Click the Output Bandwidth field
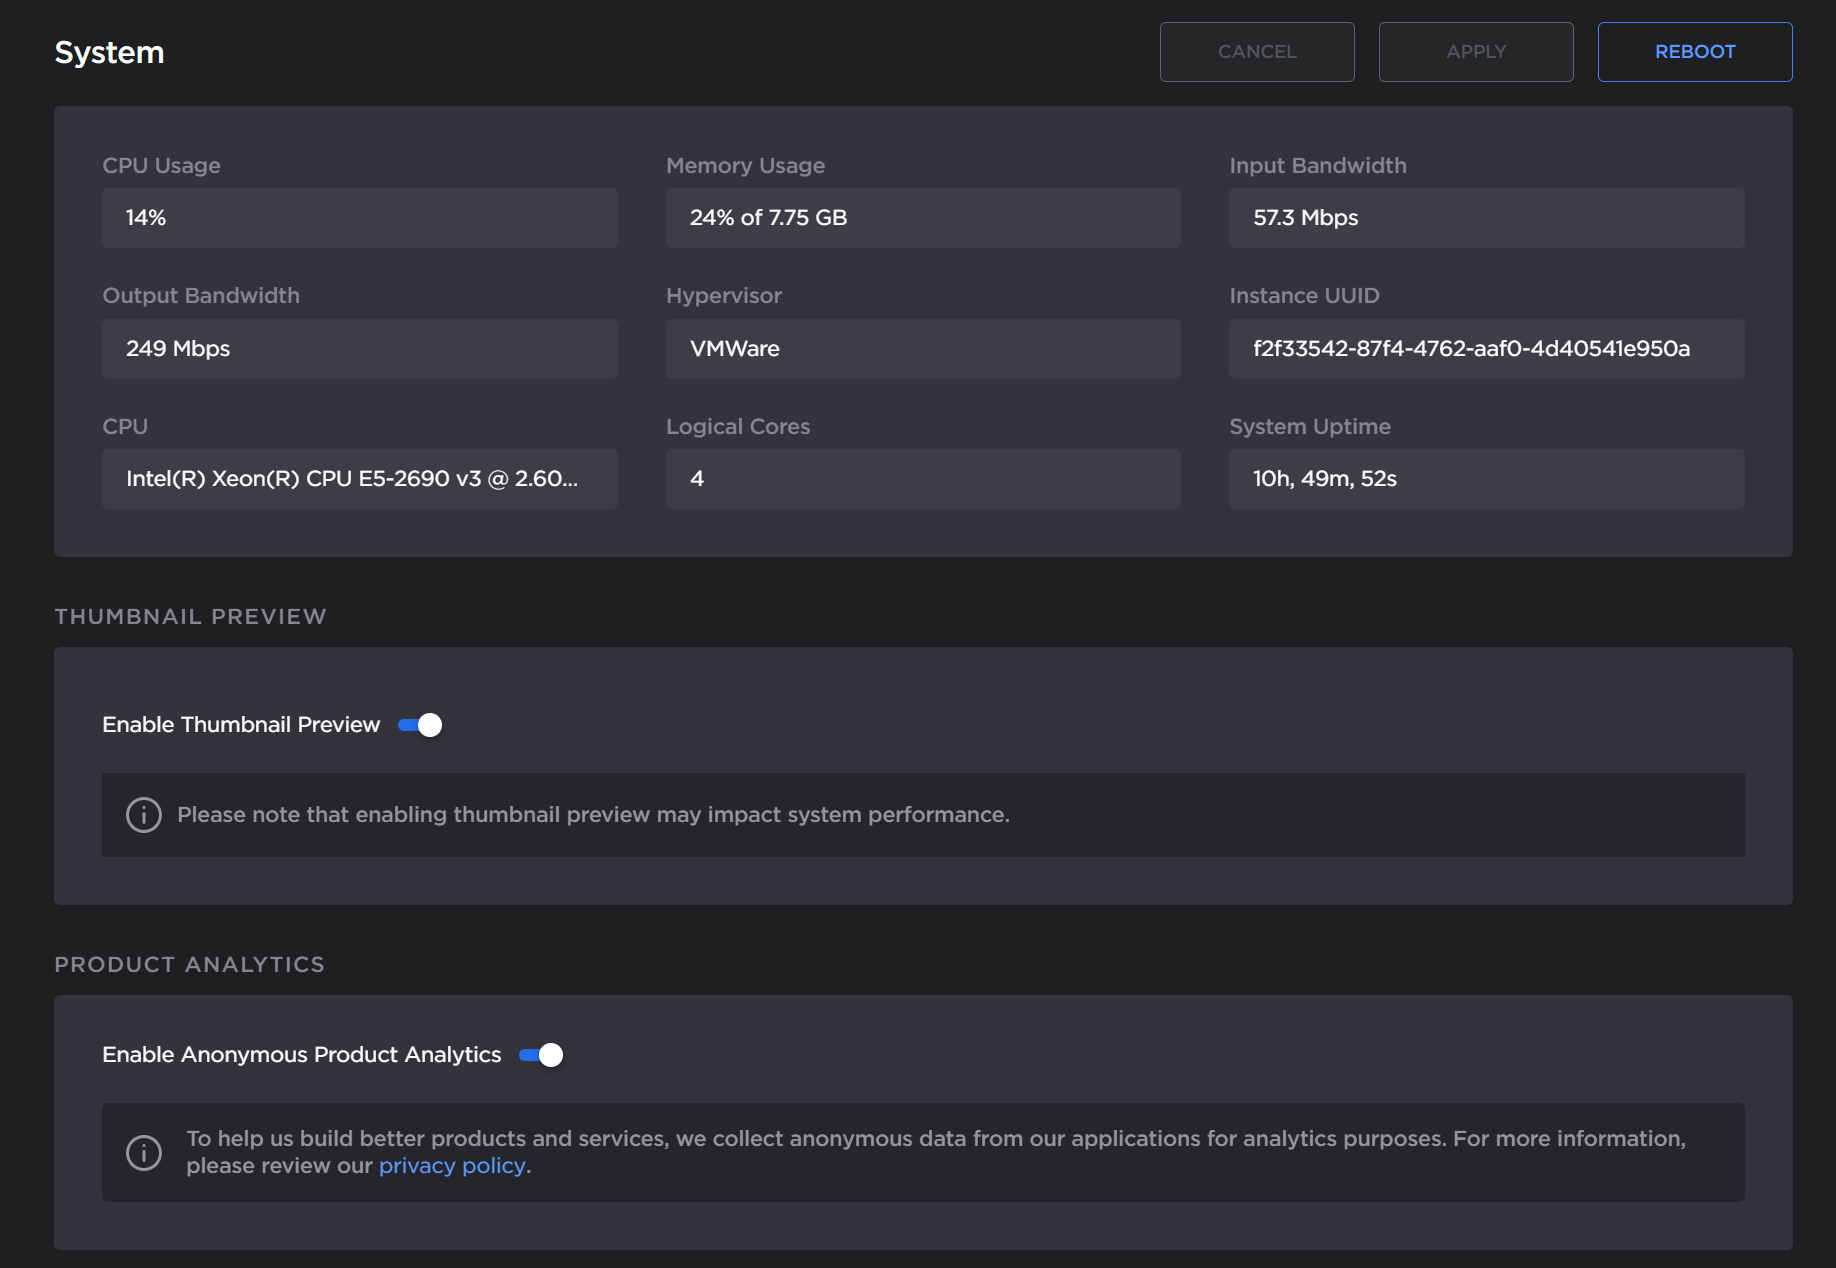 tap(359, 349)
